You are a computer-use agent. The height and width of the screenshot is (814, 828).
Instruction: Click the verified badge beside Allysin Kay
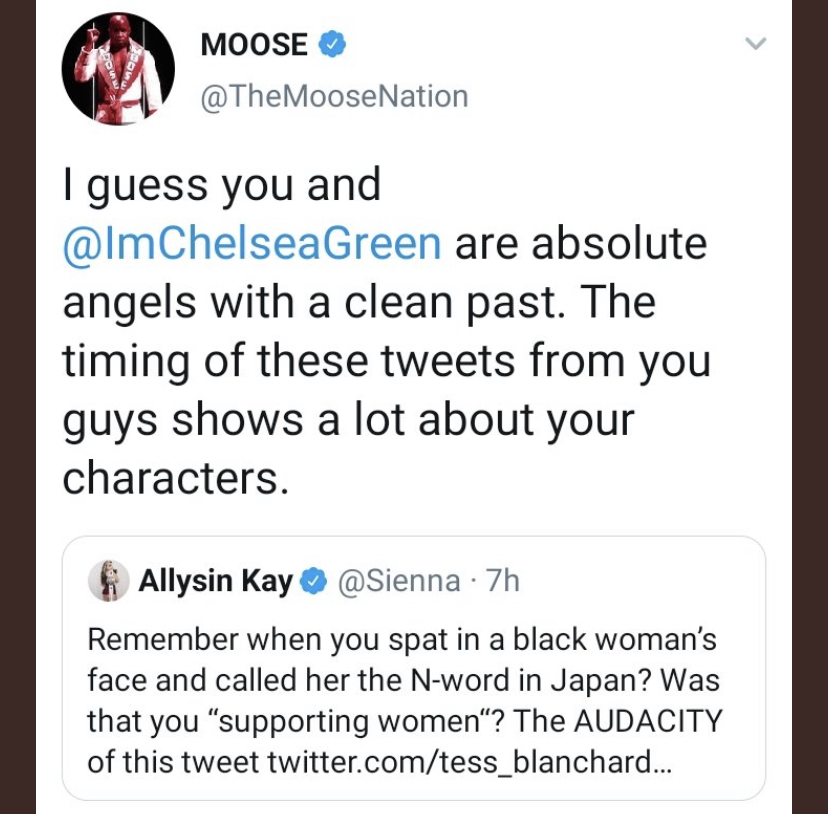[x=315, y=581]
